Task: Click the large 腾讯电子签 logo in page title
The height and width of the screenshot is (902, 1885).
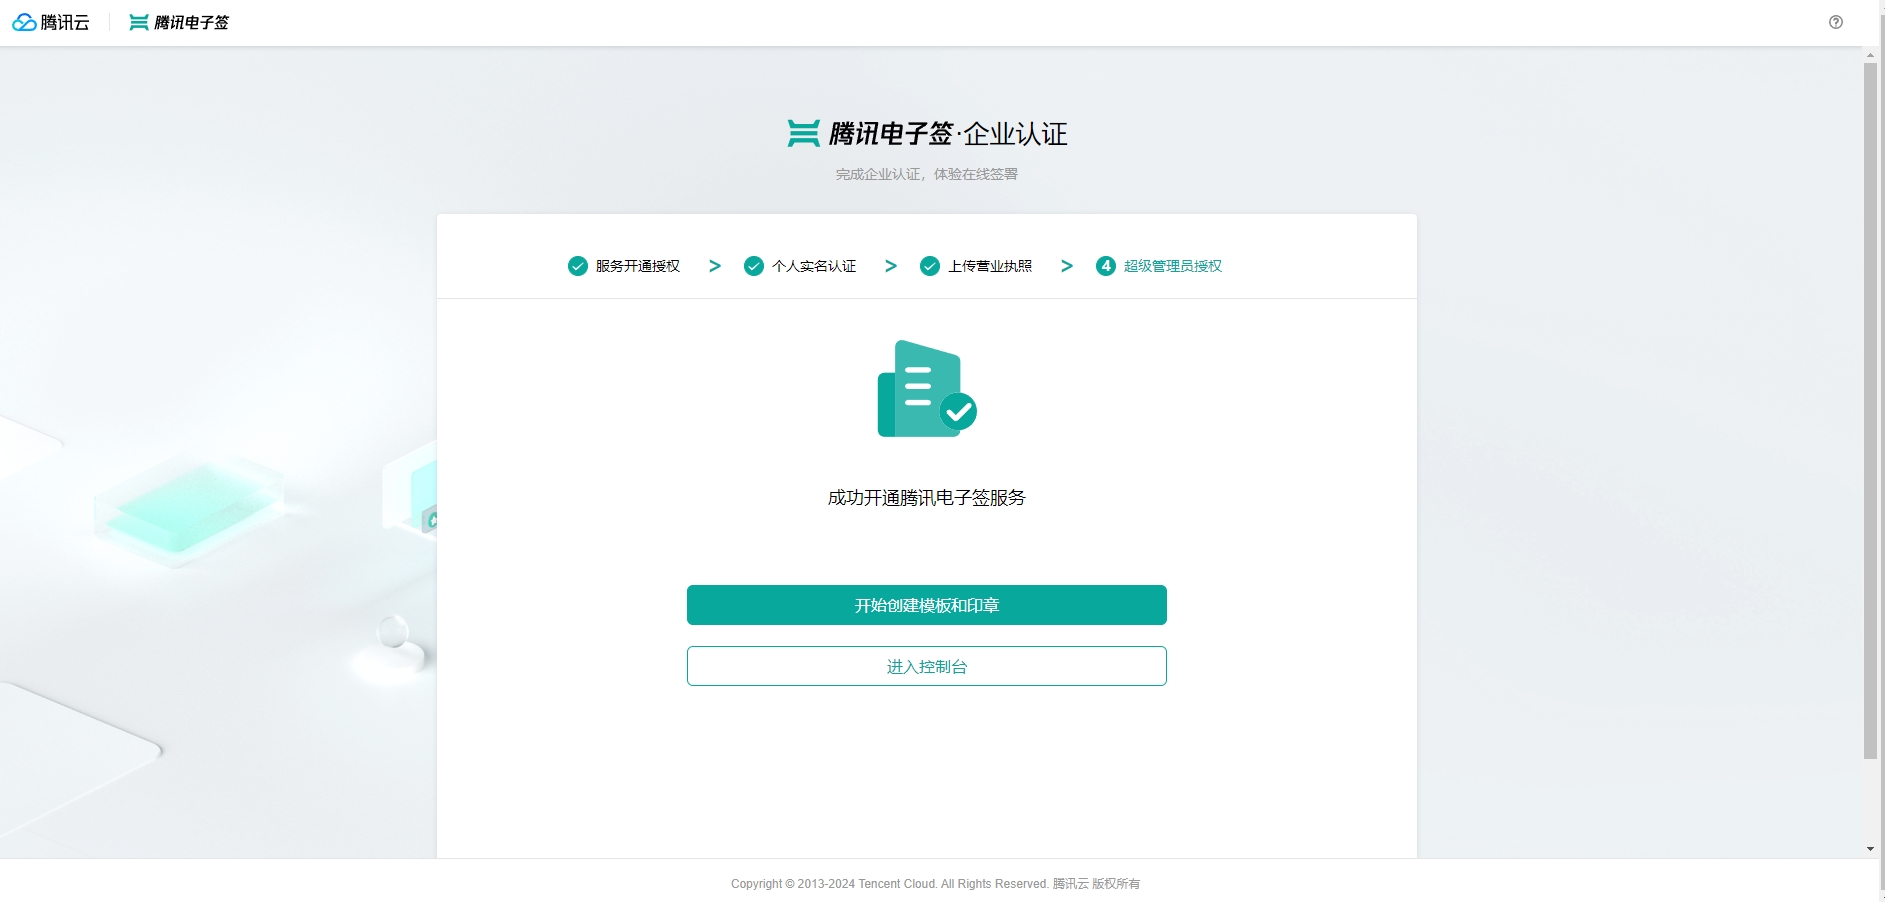Action: [870, 133]
